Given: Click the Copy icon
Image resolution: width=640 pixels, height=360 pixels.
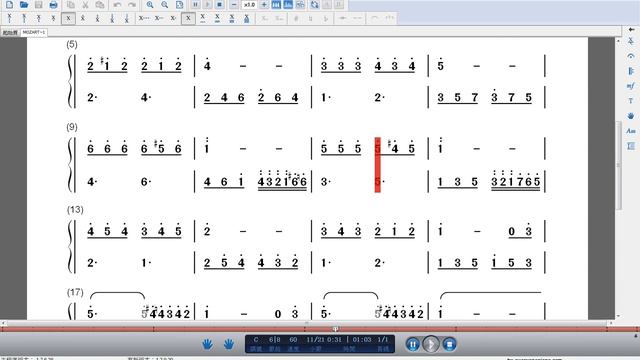Looking at the screenshot, I should pos(71,5).
